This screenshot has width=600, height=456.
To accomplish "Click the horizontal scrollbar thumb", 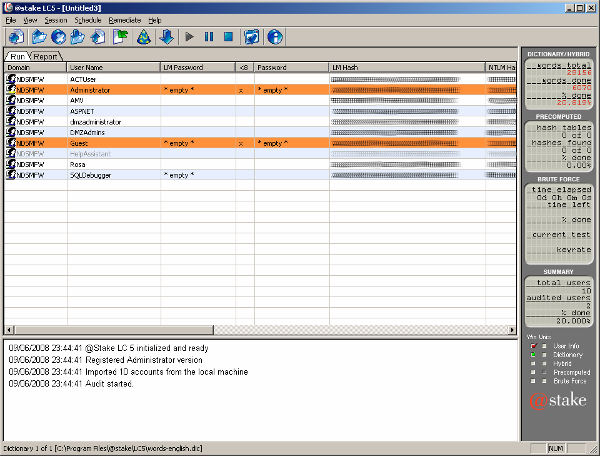I will (114, 330).
